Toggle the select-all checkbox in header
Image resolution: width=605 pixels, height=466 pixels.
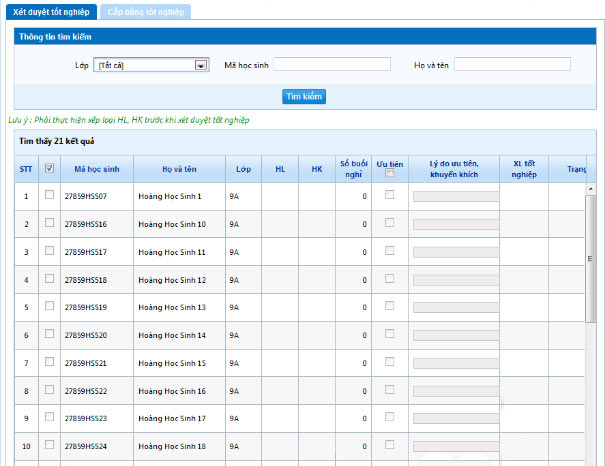pyautogui.click(x=50, y=169)
